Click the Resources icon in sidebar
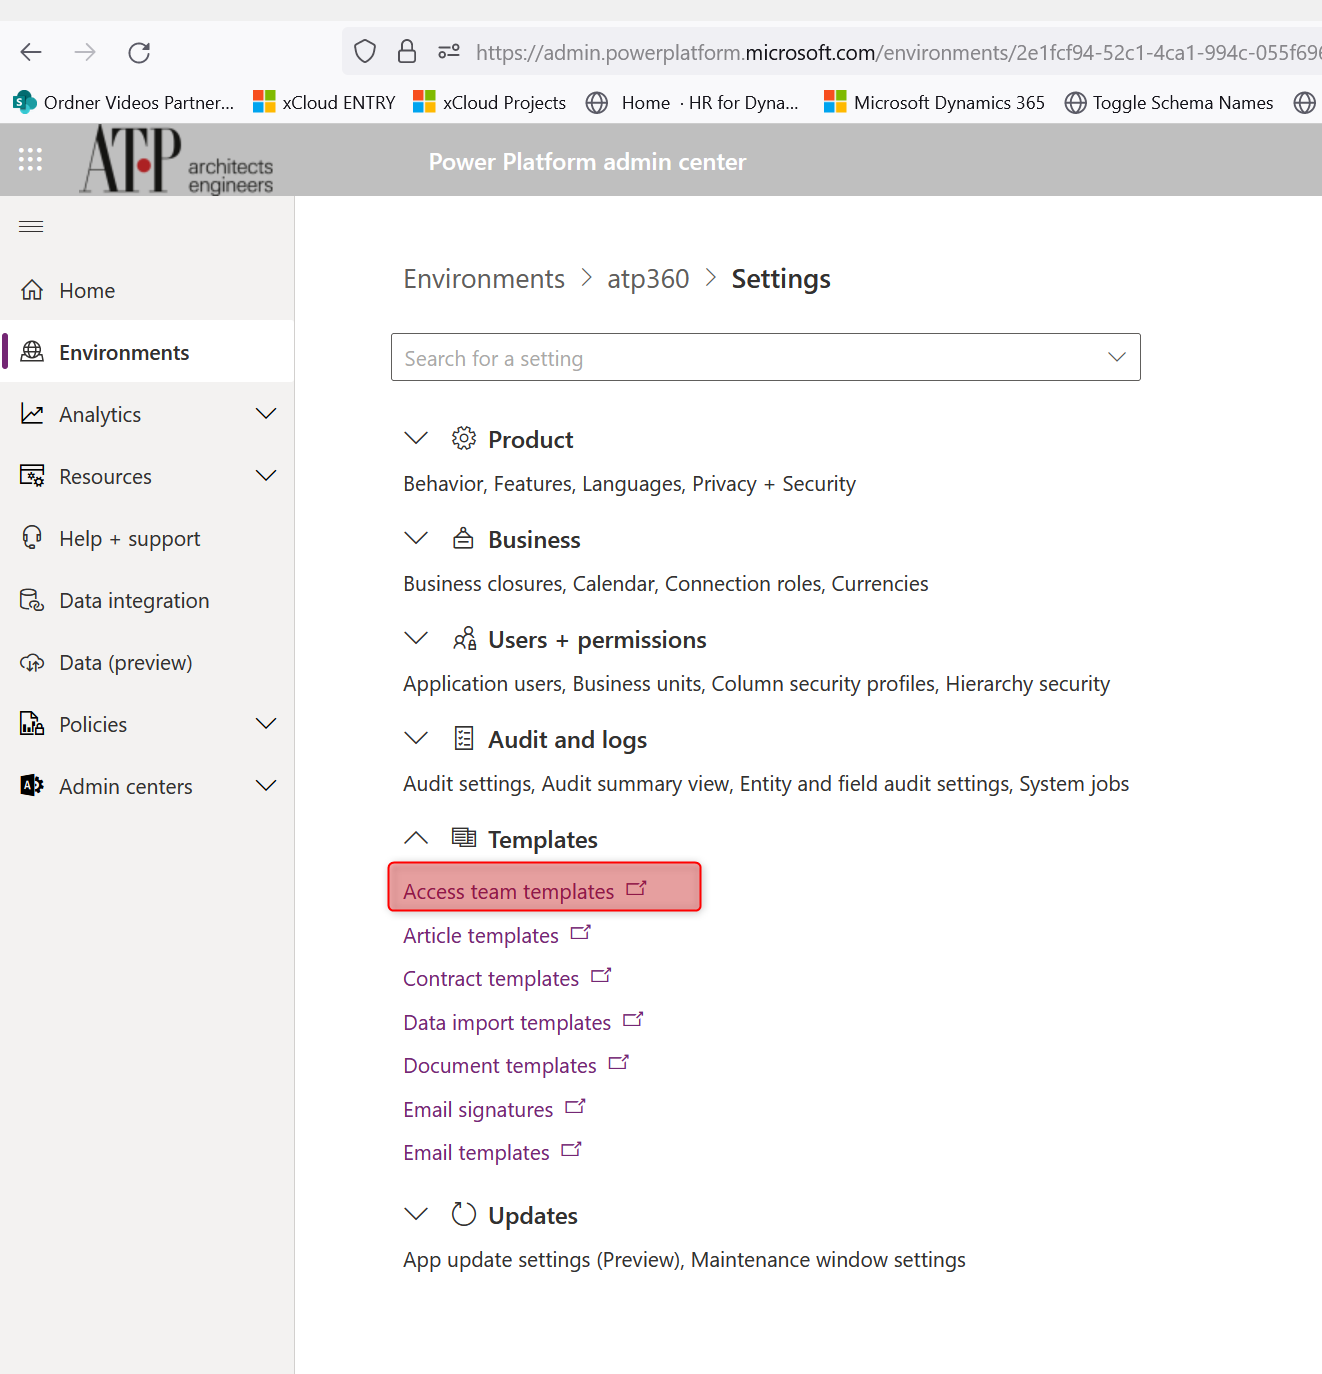Viewport: 1322px width, 1374px height. 32,476
